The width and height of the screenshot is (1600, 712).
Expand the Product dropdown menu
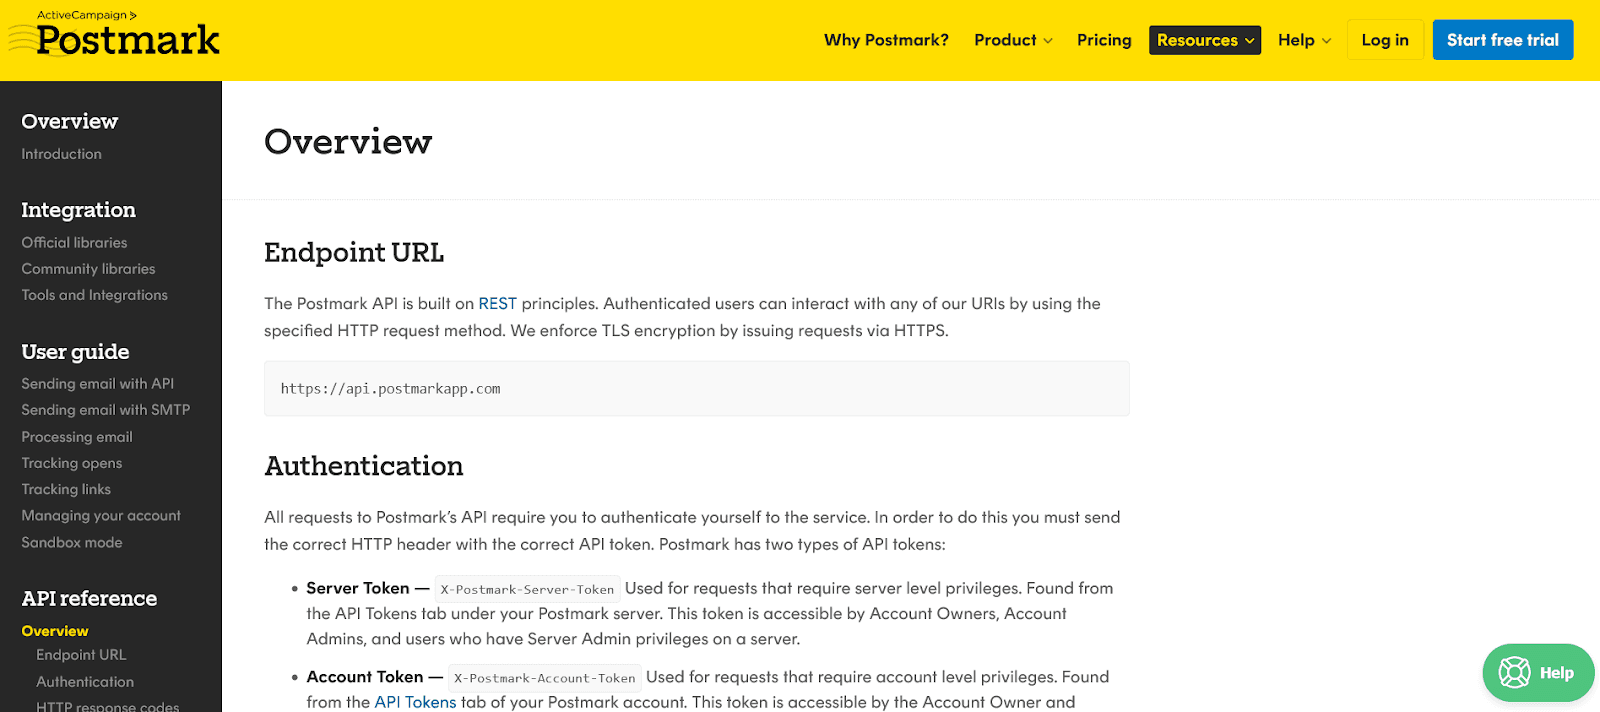tap(1013, 40)
